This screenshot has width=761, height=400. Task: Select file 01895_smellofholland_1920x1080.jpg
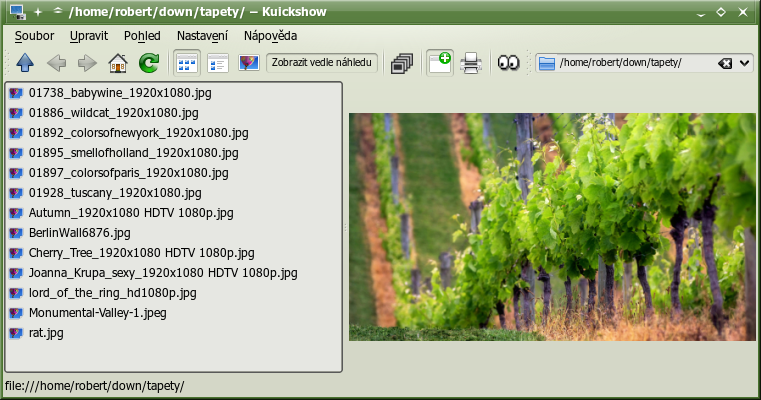pos(133,152)
